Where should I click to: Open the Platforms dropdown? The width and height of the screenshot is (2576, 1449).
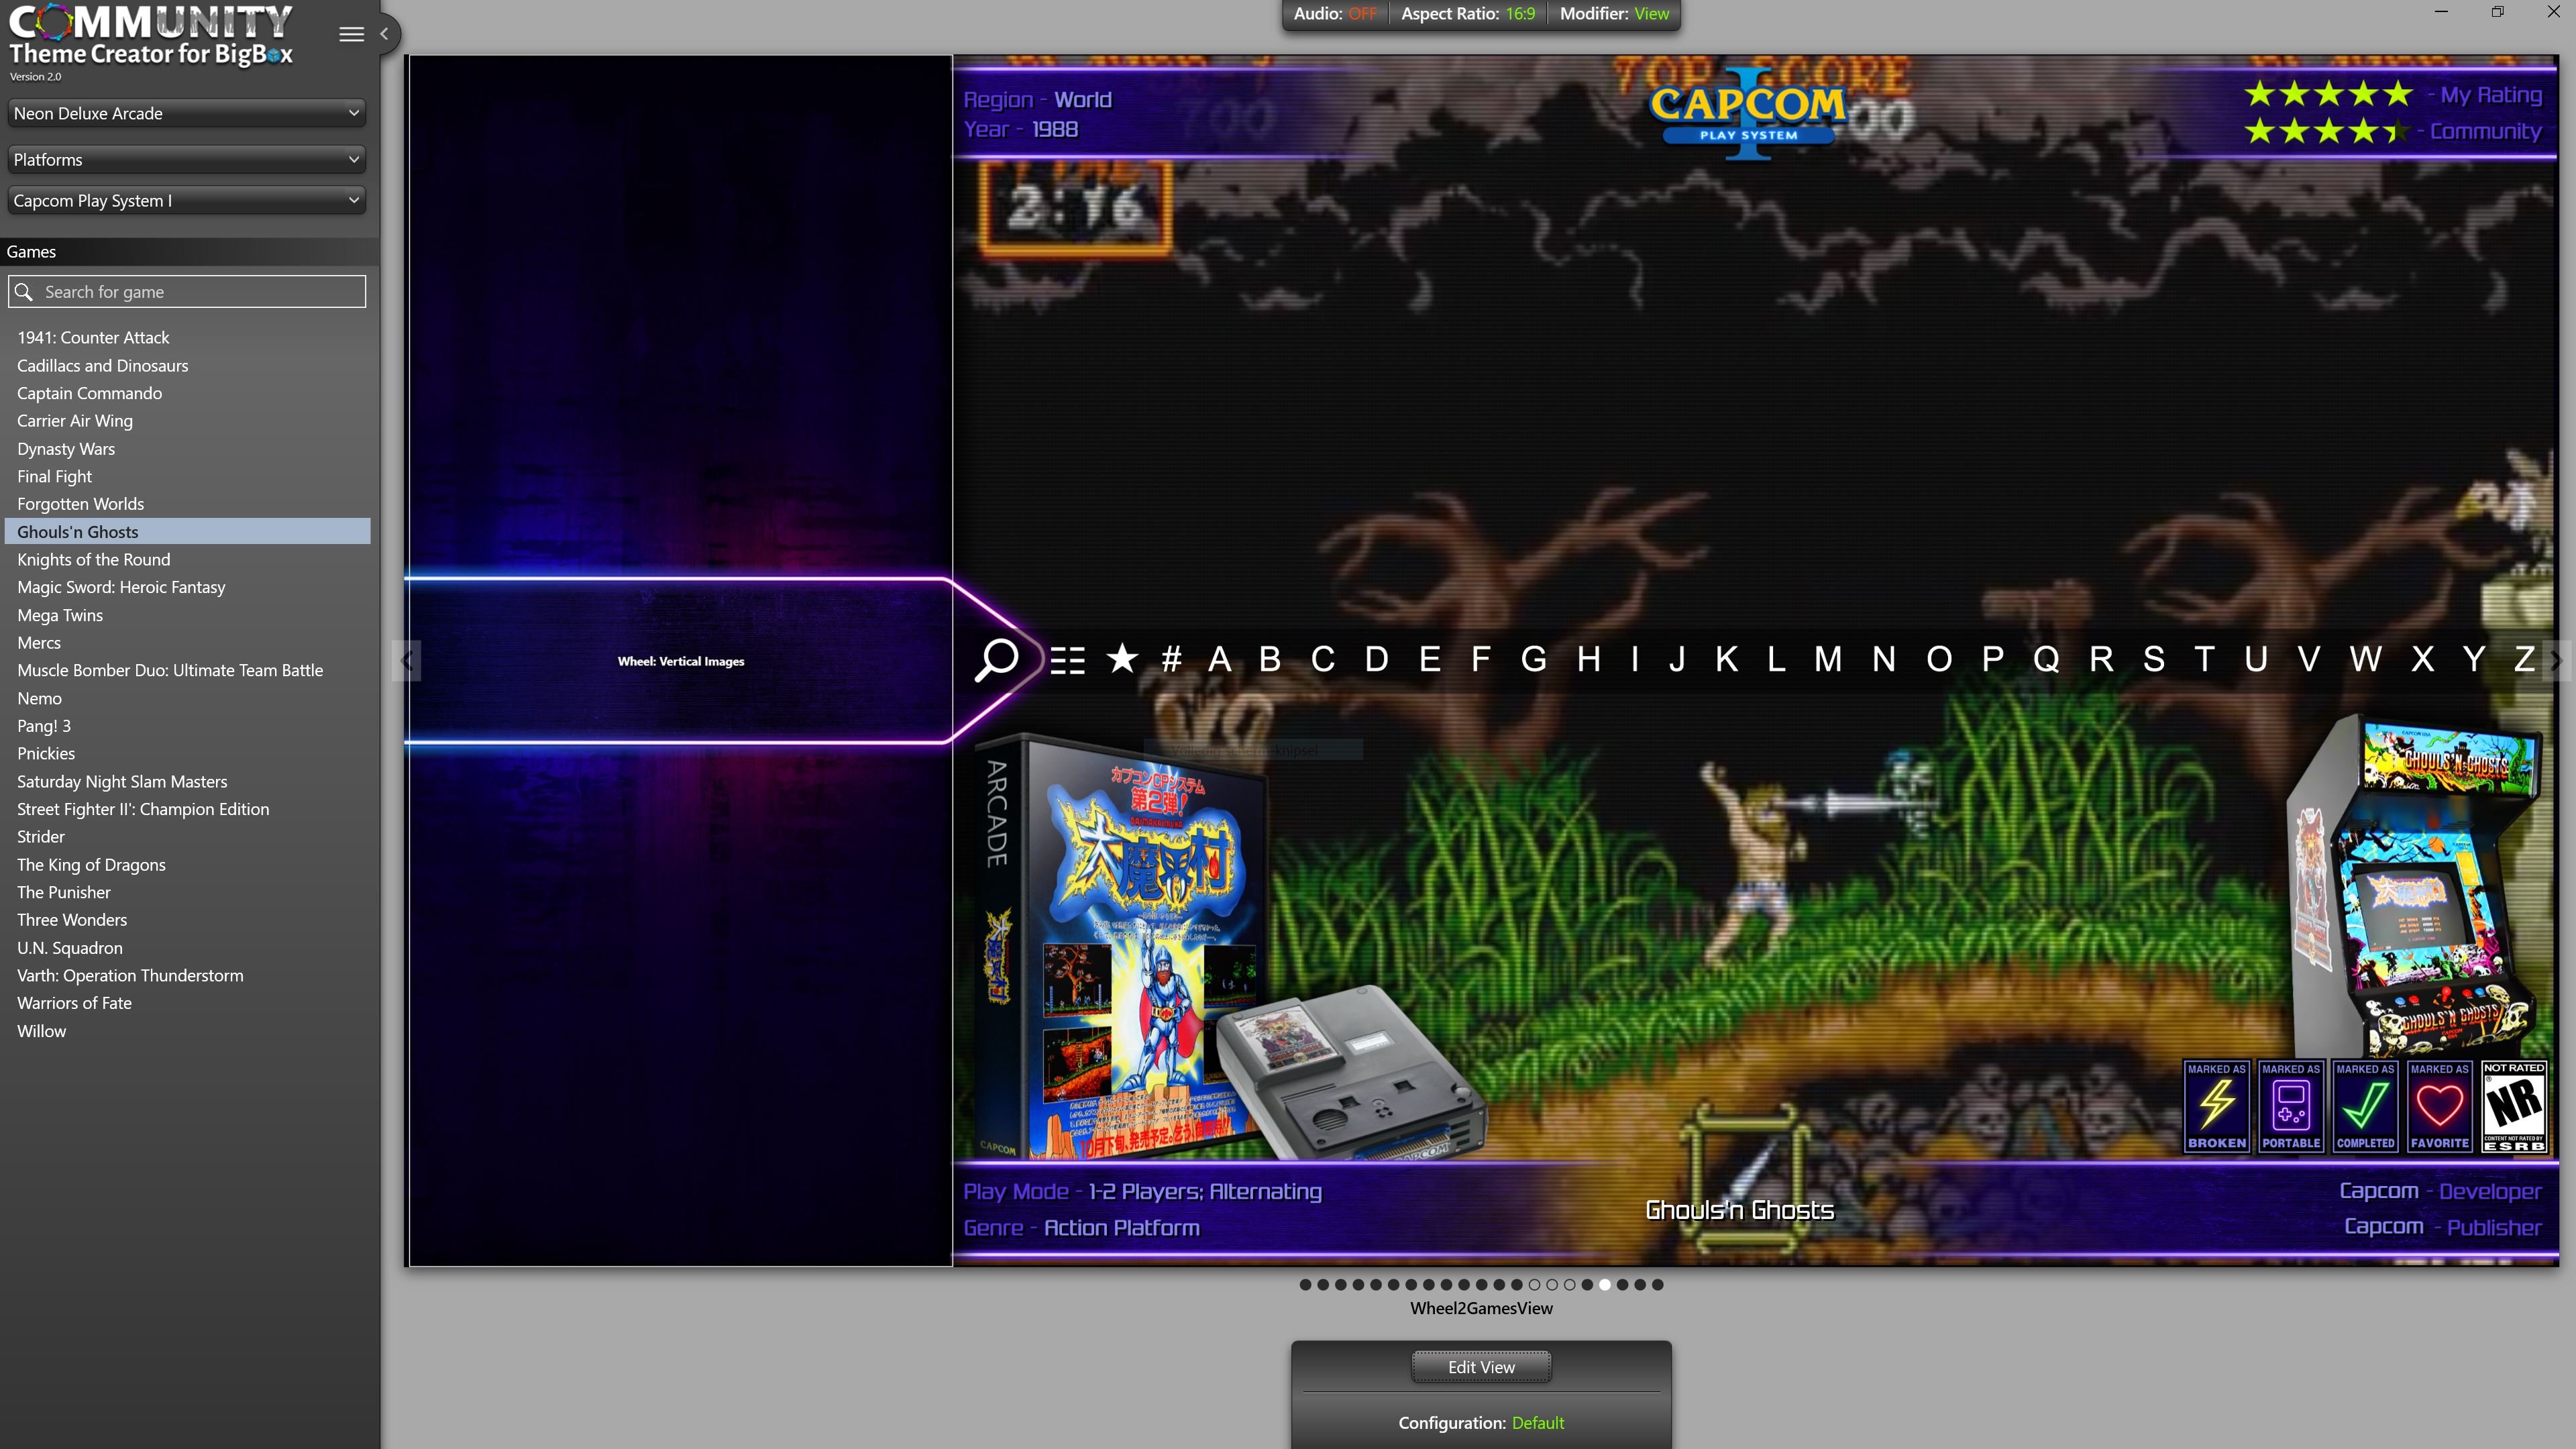(187, 159)
